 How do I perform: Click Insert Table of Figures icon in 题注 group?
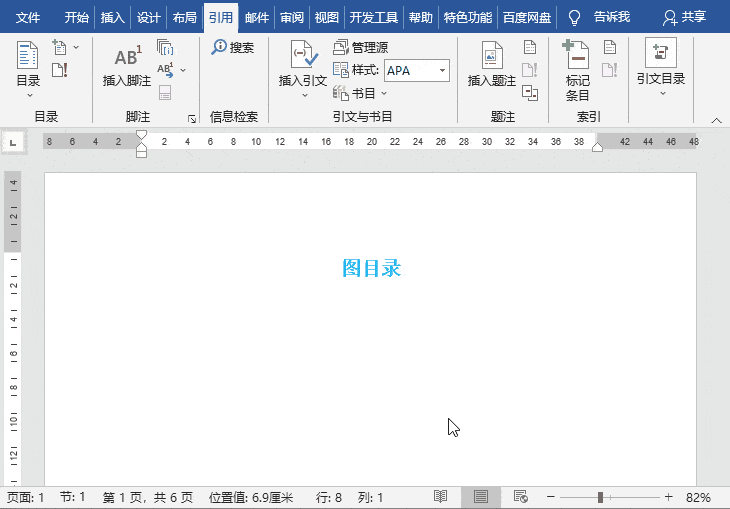[x=530, y=47]
